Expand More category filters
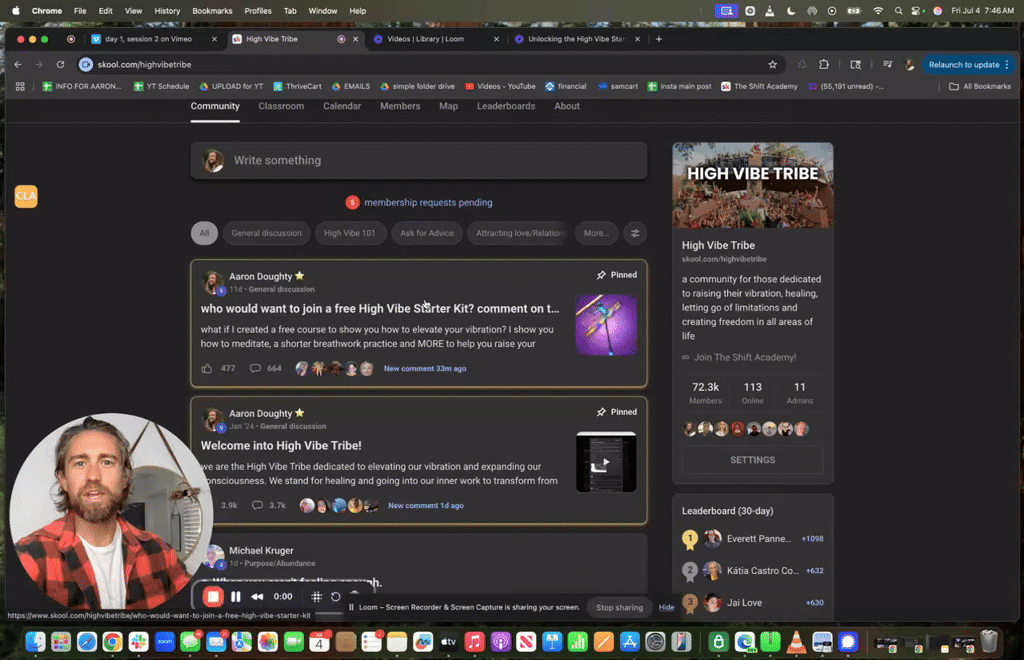 coord(596,233)
